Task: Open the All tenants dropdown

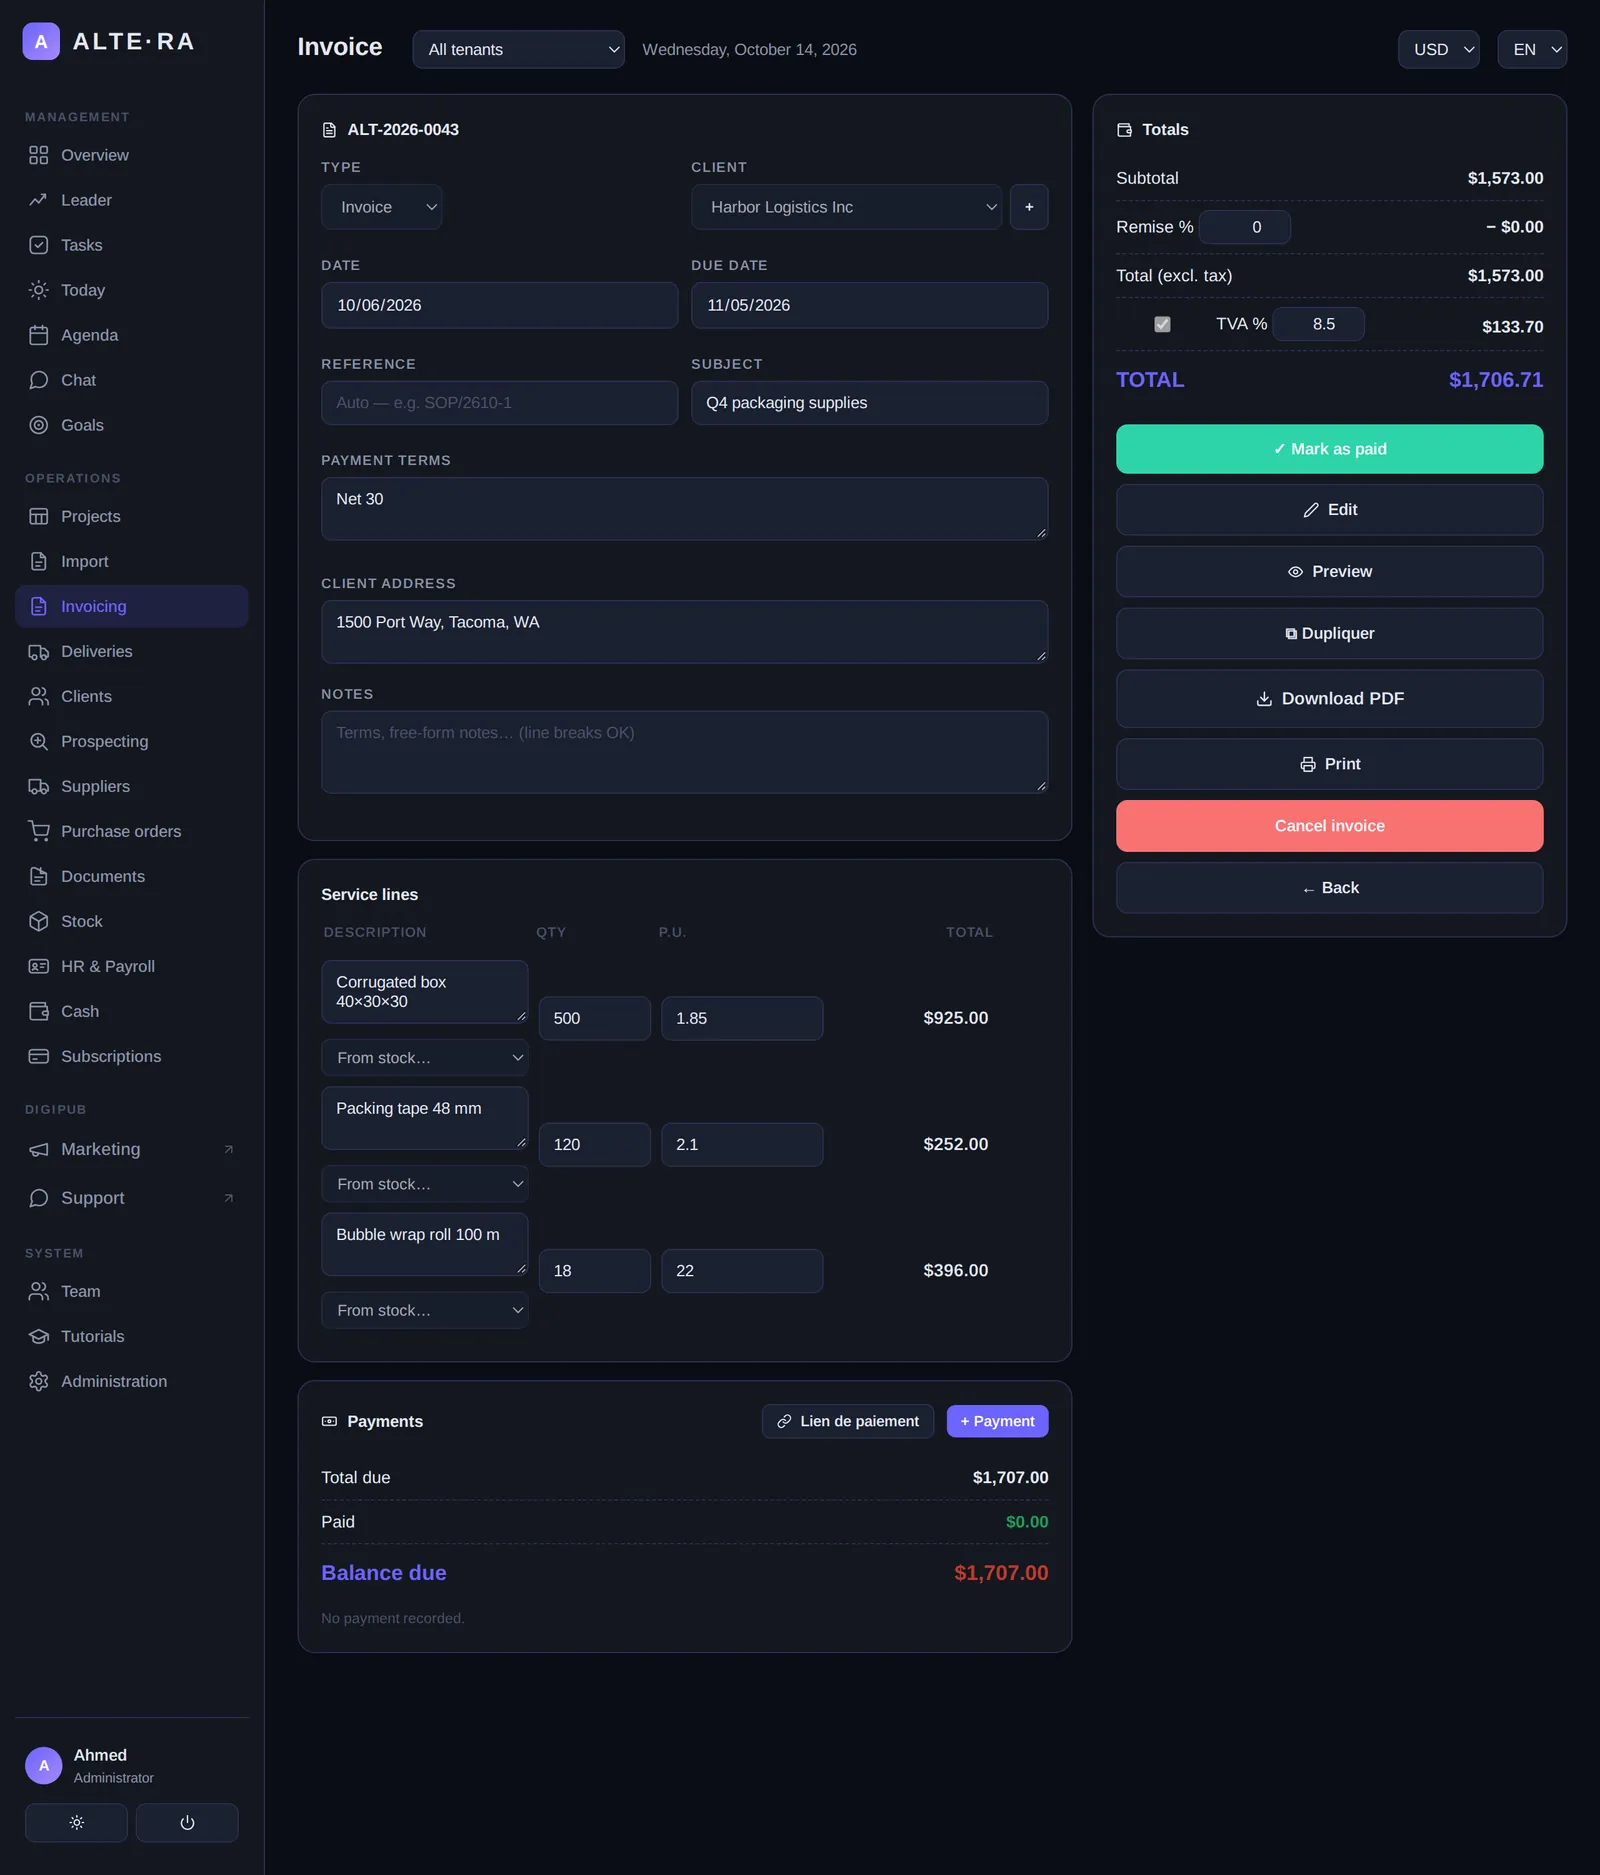Action: click(x=518, y=49)
